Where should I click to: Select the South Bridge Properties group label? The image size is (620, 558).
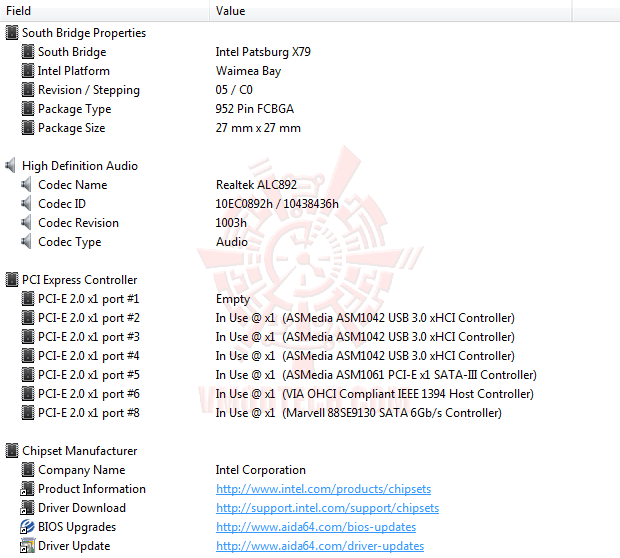pyautogui.click(x=84, y=33)
